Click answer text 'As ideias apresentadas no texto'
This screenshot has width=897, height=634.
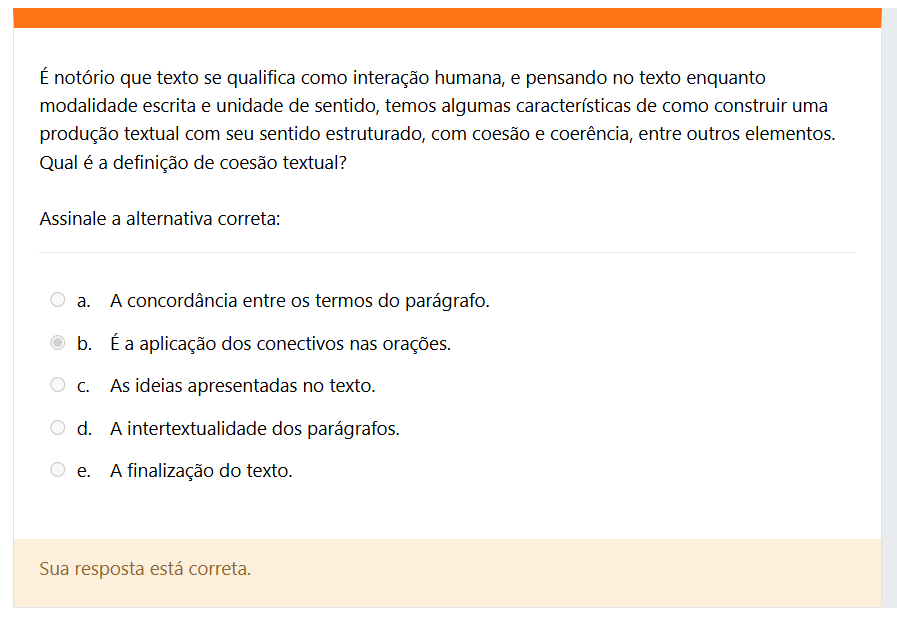click(243, 386)
